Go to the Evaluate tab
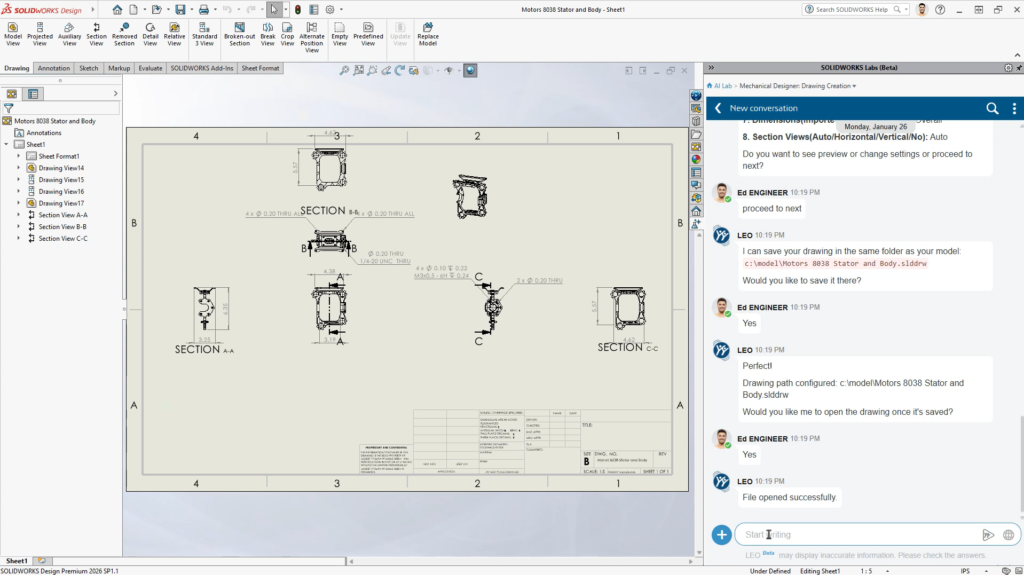 150,68
